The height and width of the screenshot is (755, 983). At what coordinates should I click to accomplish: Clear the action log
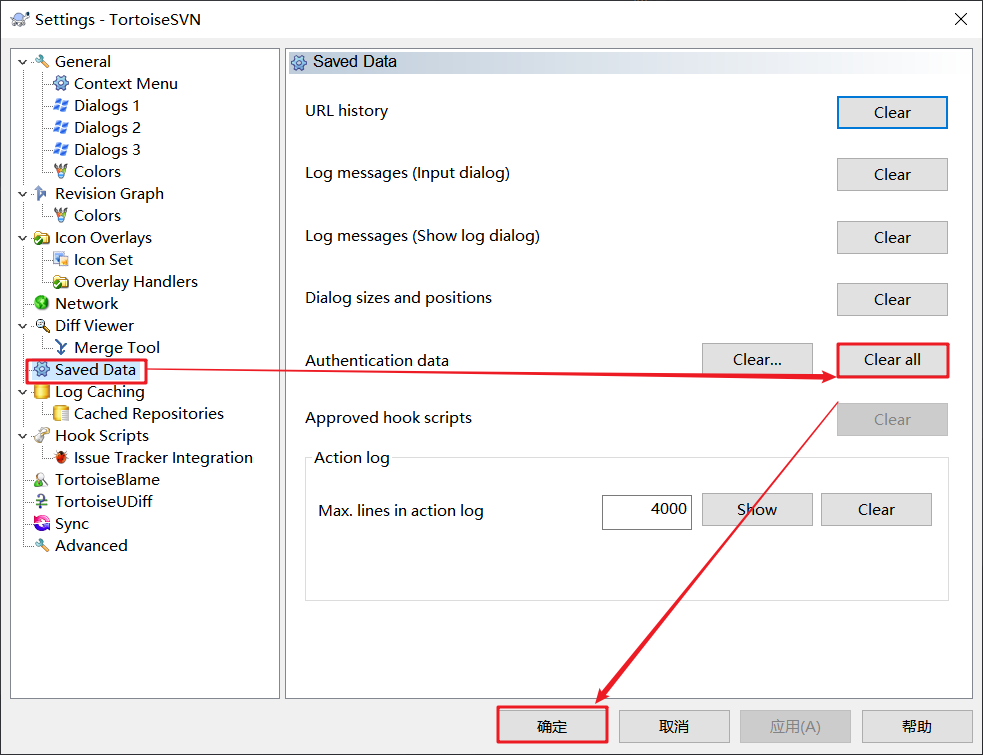tap(876, 509)
